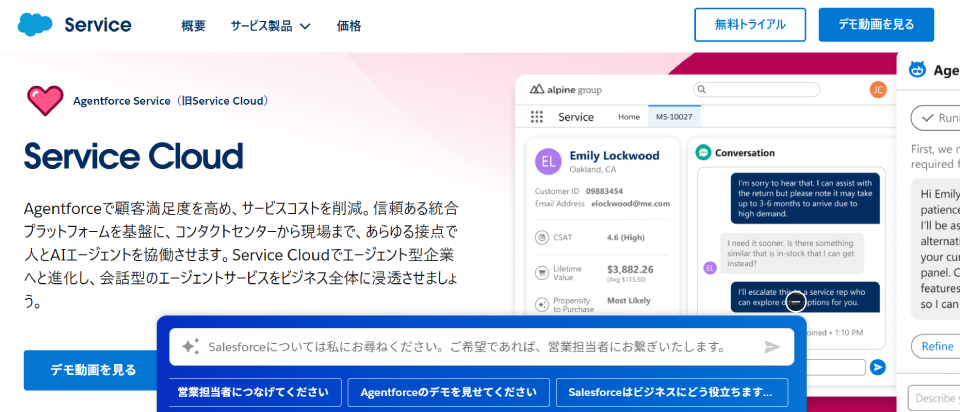
Task: Click the Salesforce cloud logo
Action: point(36,24)
